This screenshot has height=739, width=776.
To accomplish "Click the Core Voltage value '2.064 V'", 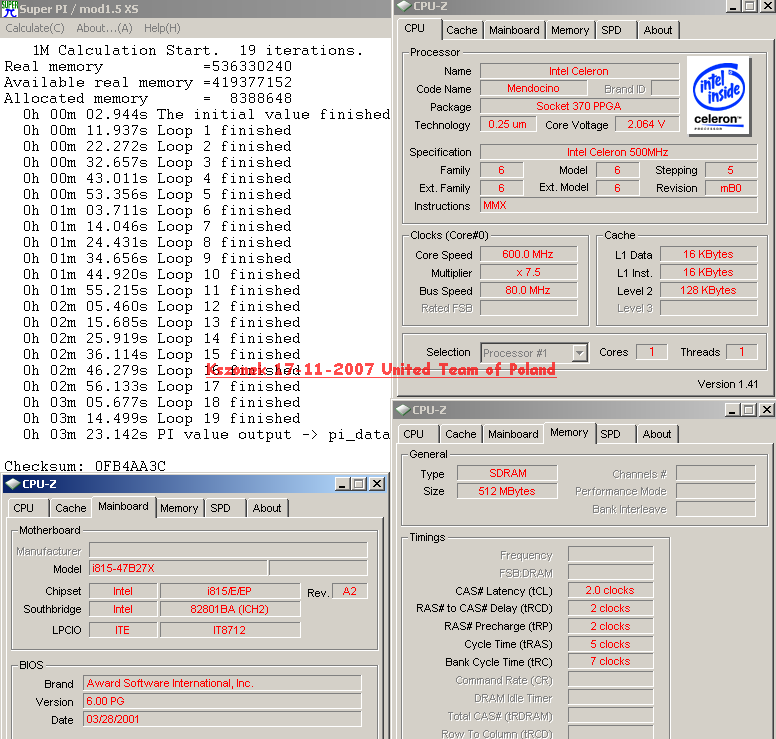I will [x=647, y=124].
